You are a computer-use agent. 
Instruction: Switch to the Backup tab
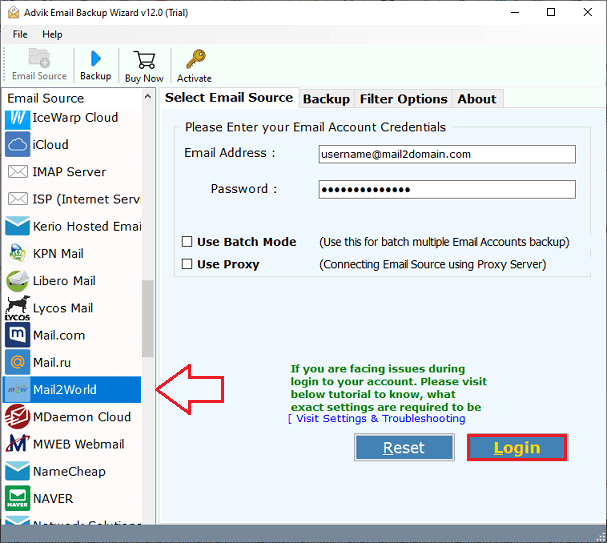326,99
